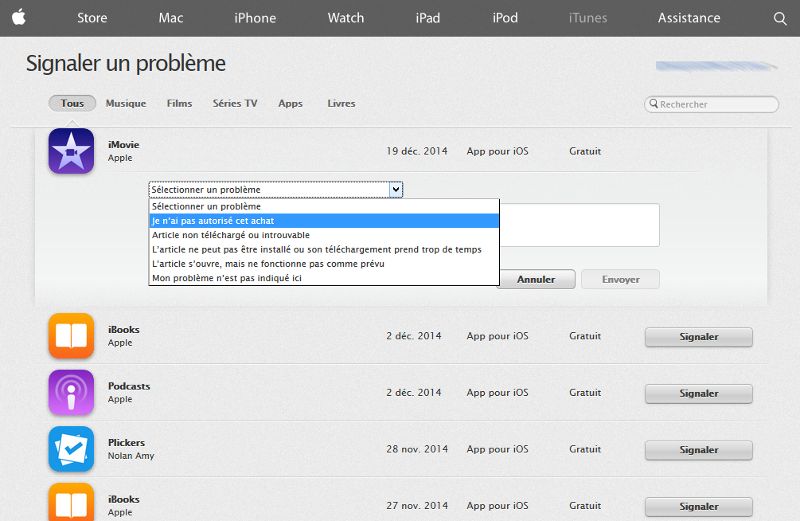800x521 pixels.
Task: Click the Plickers app title
Action: (127, 442)
